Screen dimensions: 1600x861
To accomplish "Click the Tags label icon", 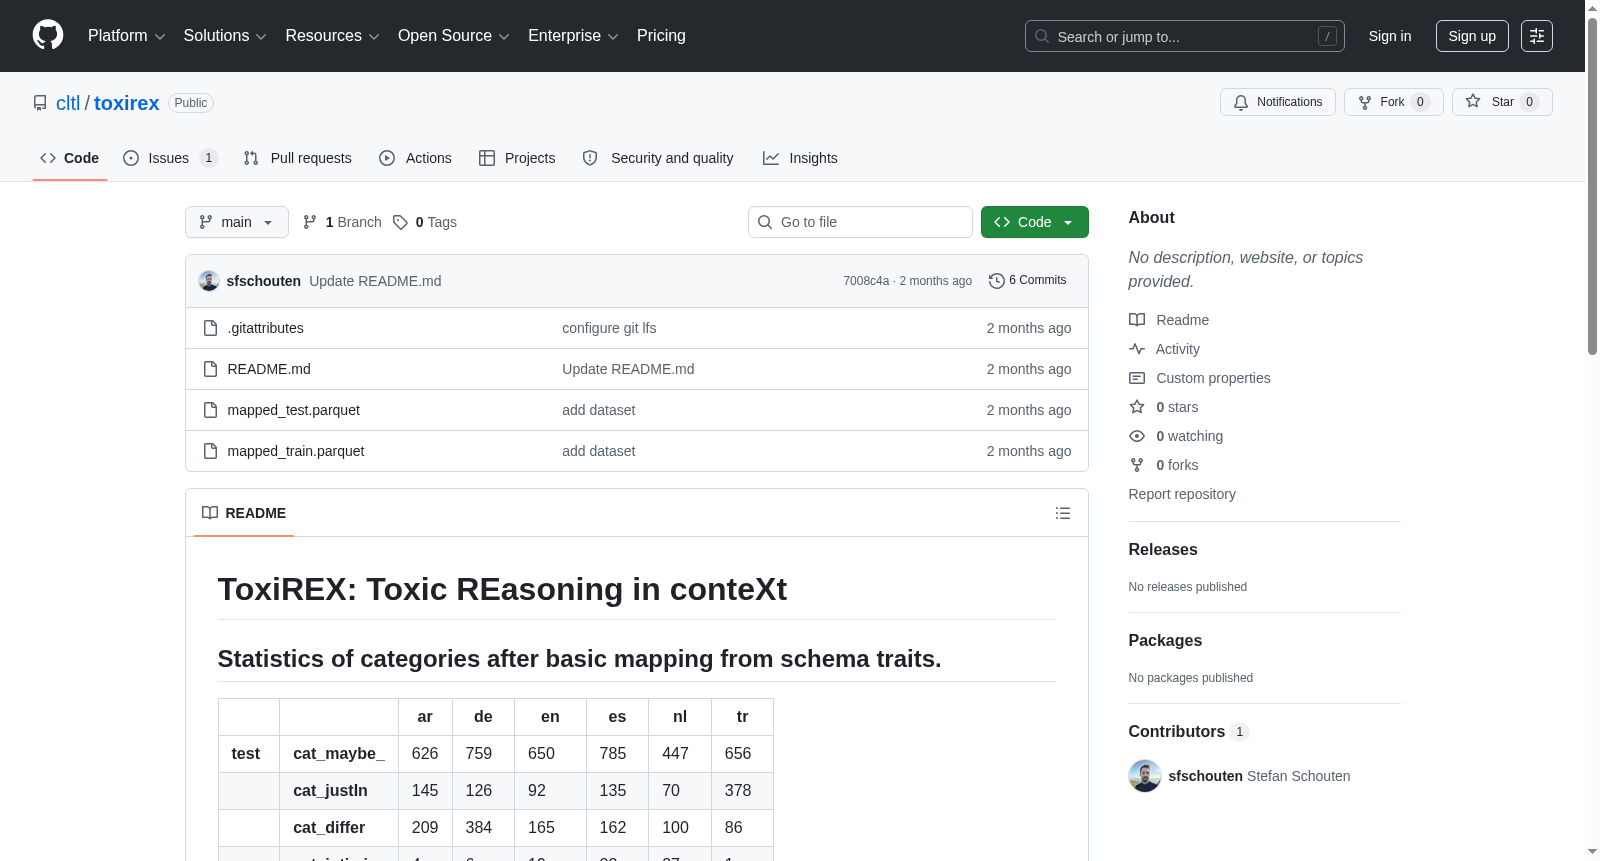I will pyautogui.click(x=400, y=222).
